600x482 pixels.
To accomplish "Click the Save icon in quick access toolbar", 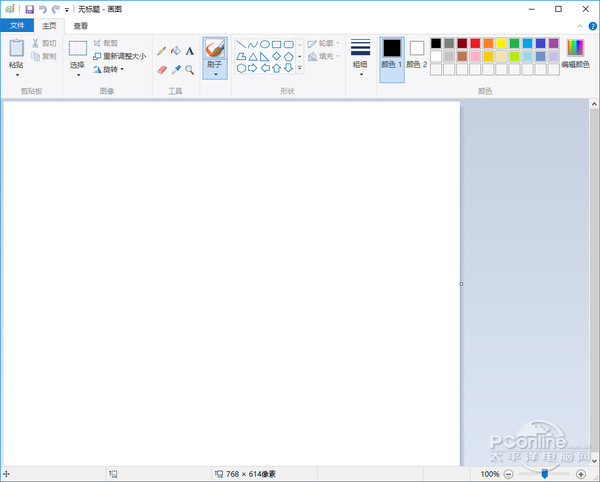I will click(x=30, y=9).
